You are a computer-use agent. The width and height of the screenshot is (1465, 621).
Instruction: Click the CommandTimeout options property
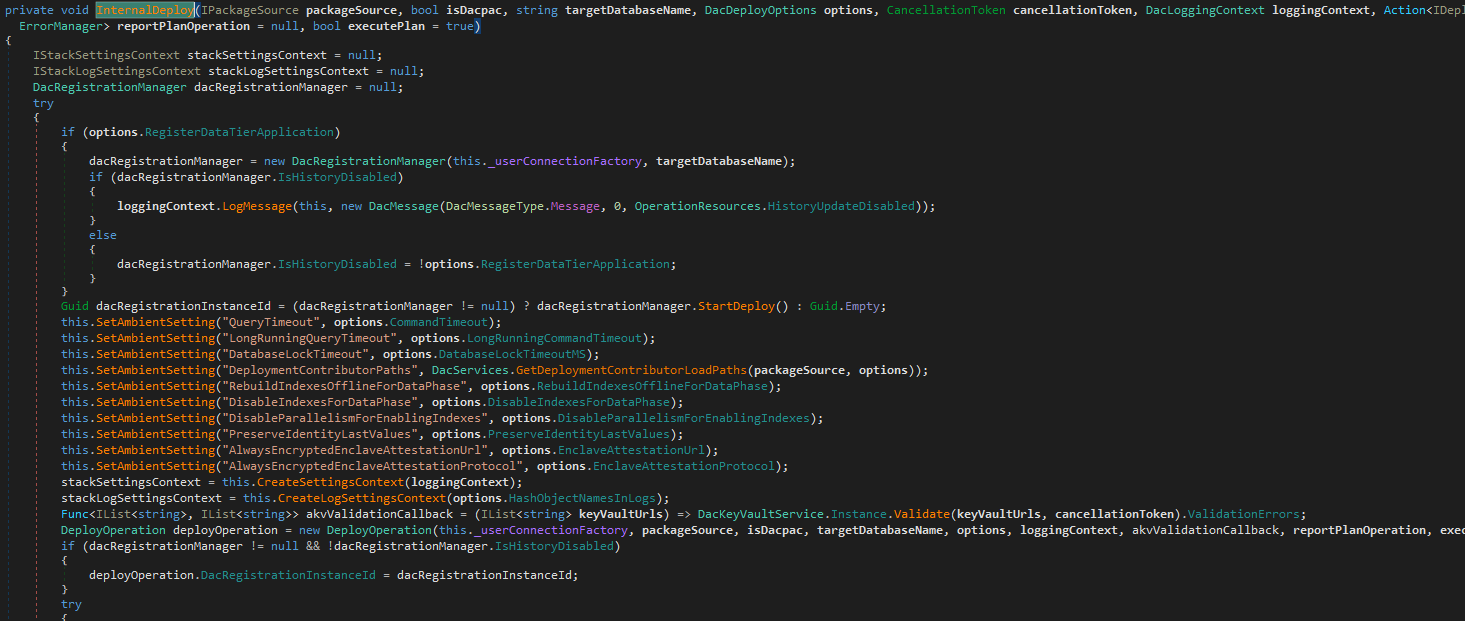pos(441,322)
